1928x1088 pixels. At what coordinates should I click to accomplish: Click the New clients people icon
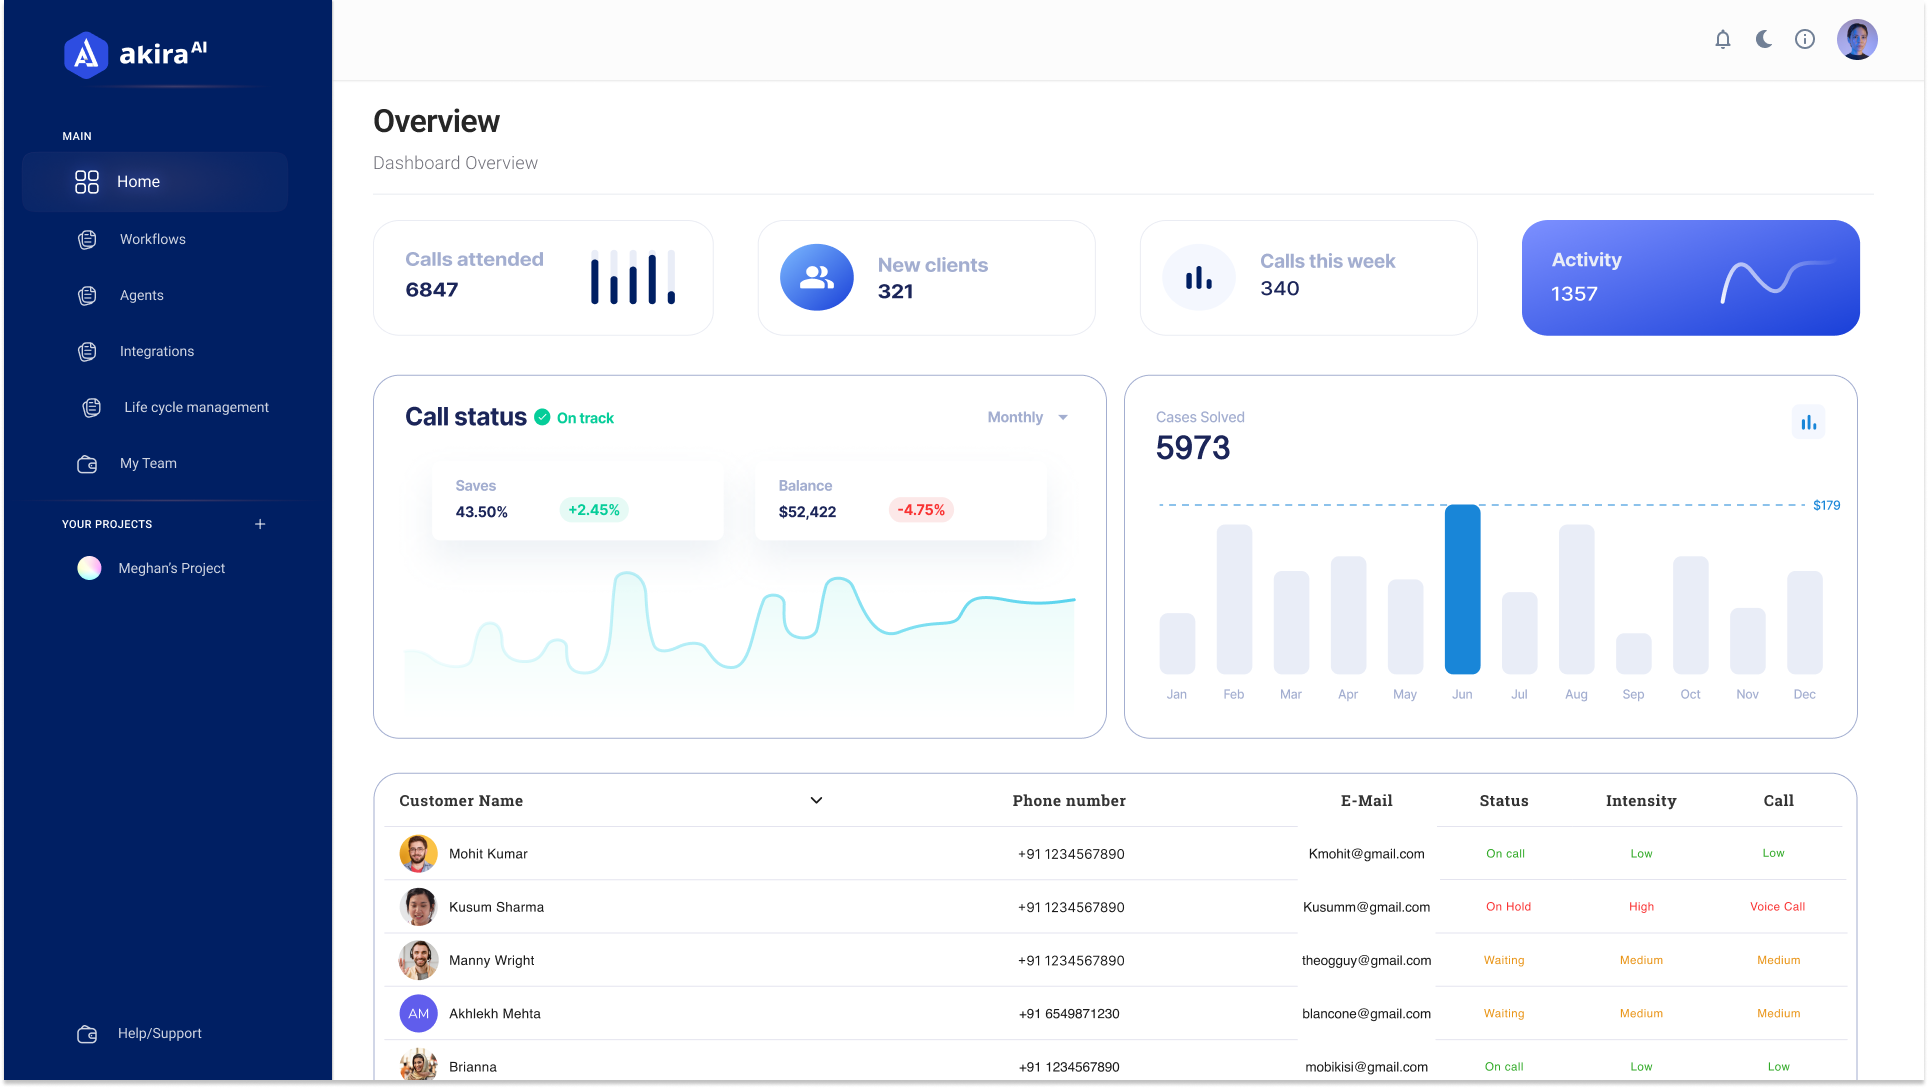816,278
